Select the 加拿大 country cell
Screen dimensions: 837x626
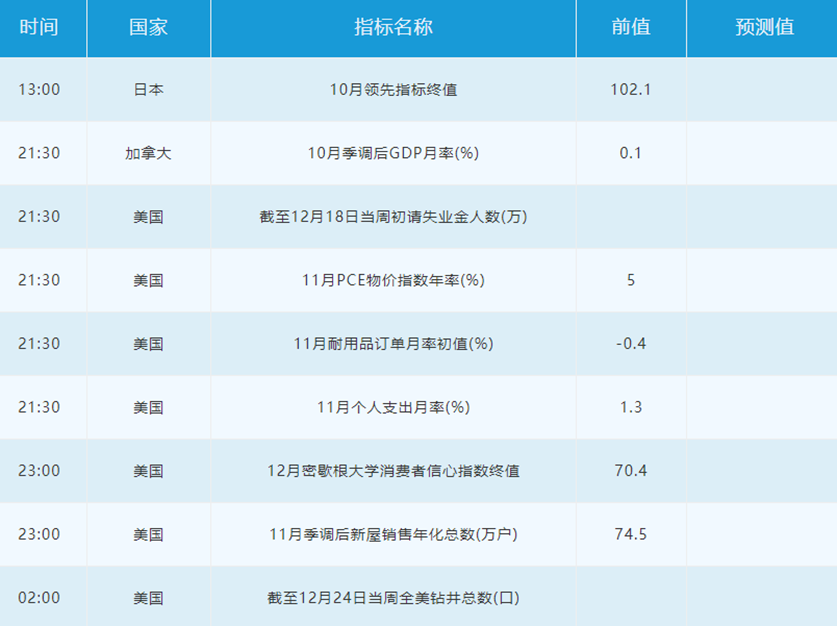pos(148,153)
